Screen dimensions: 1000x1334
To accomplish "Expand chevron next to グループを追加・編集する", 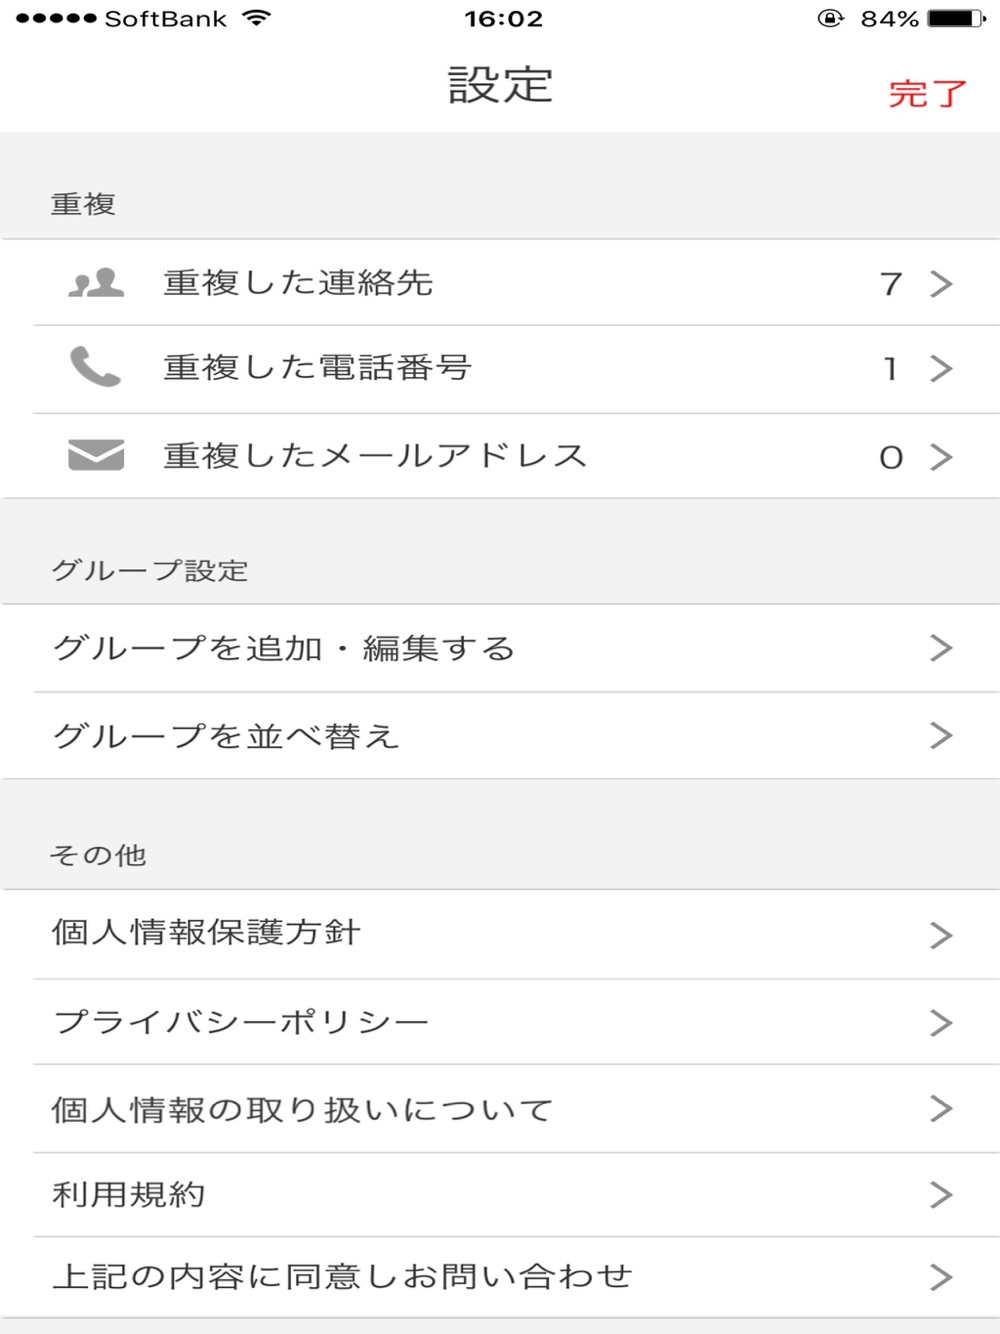I will point(941,648).
